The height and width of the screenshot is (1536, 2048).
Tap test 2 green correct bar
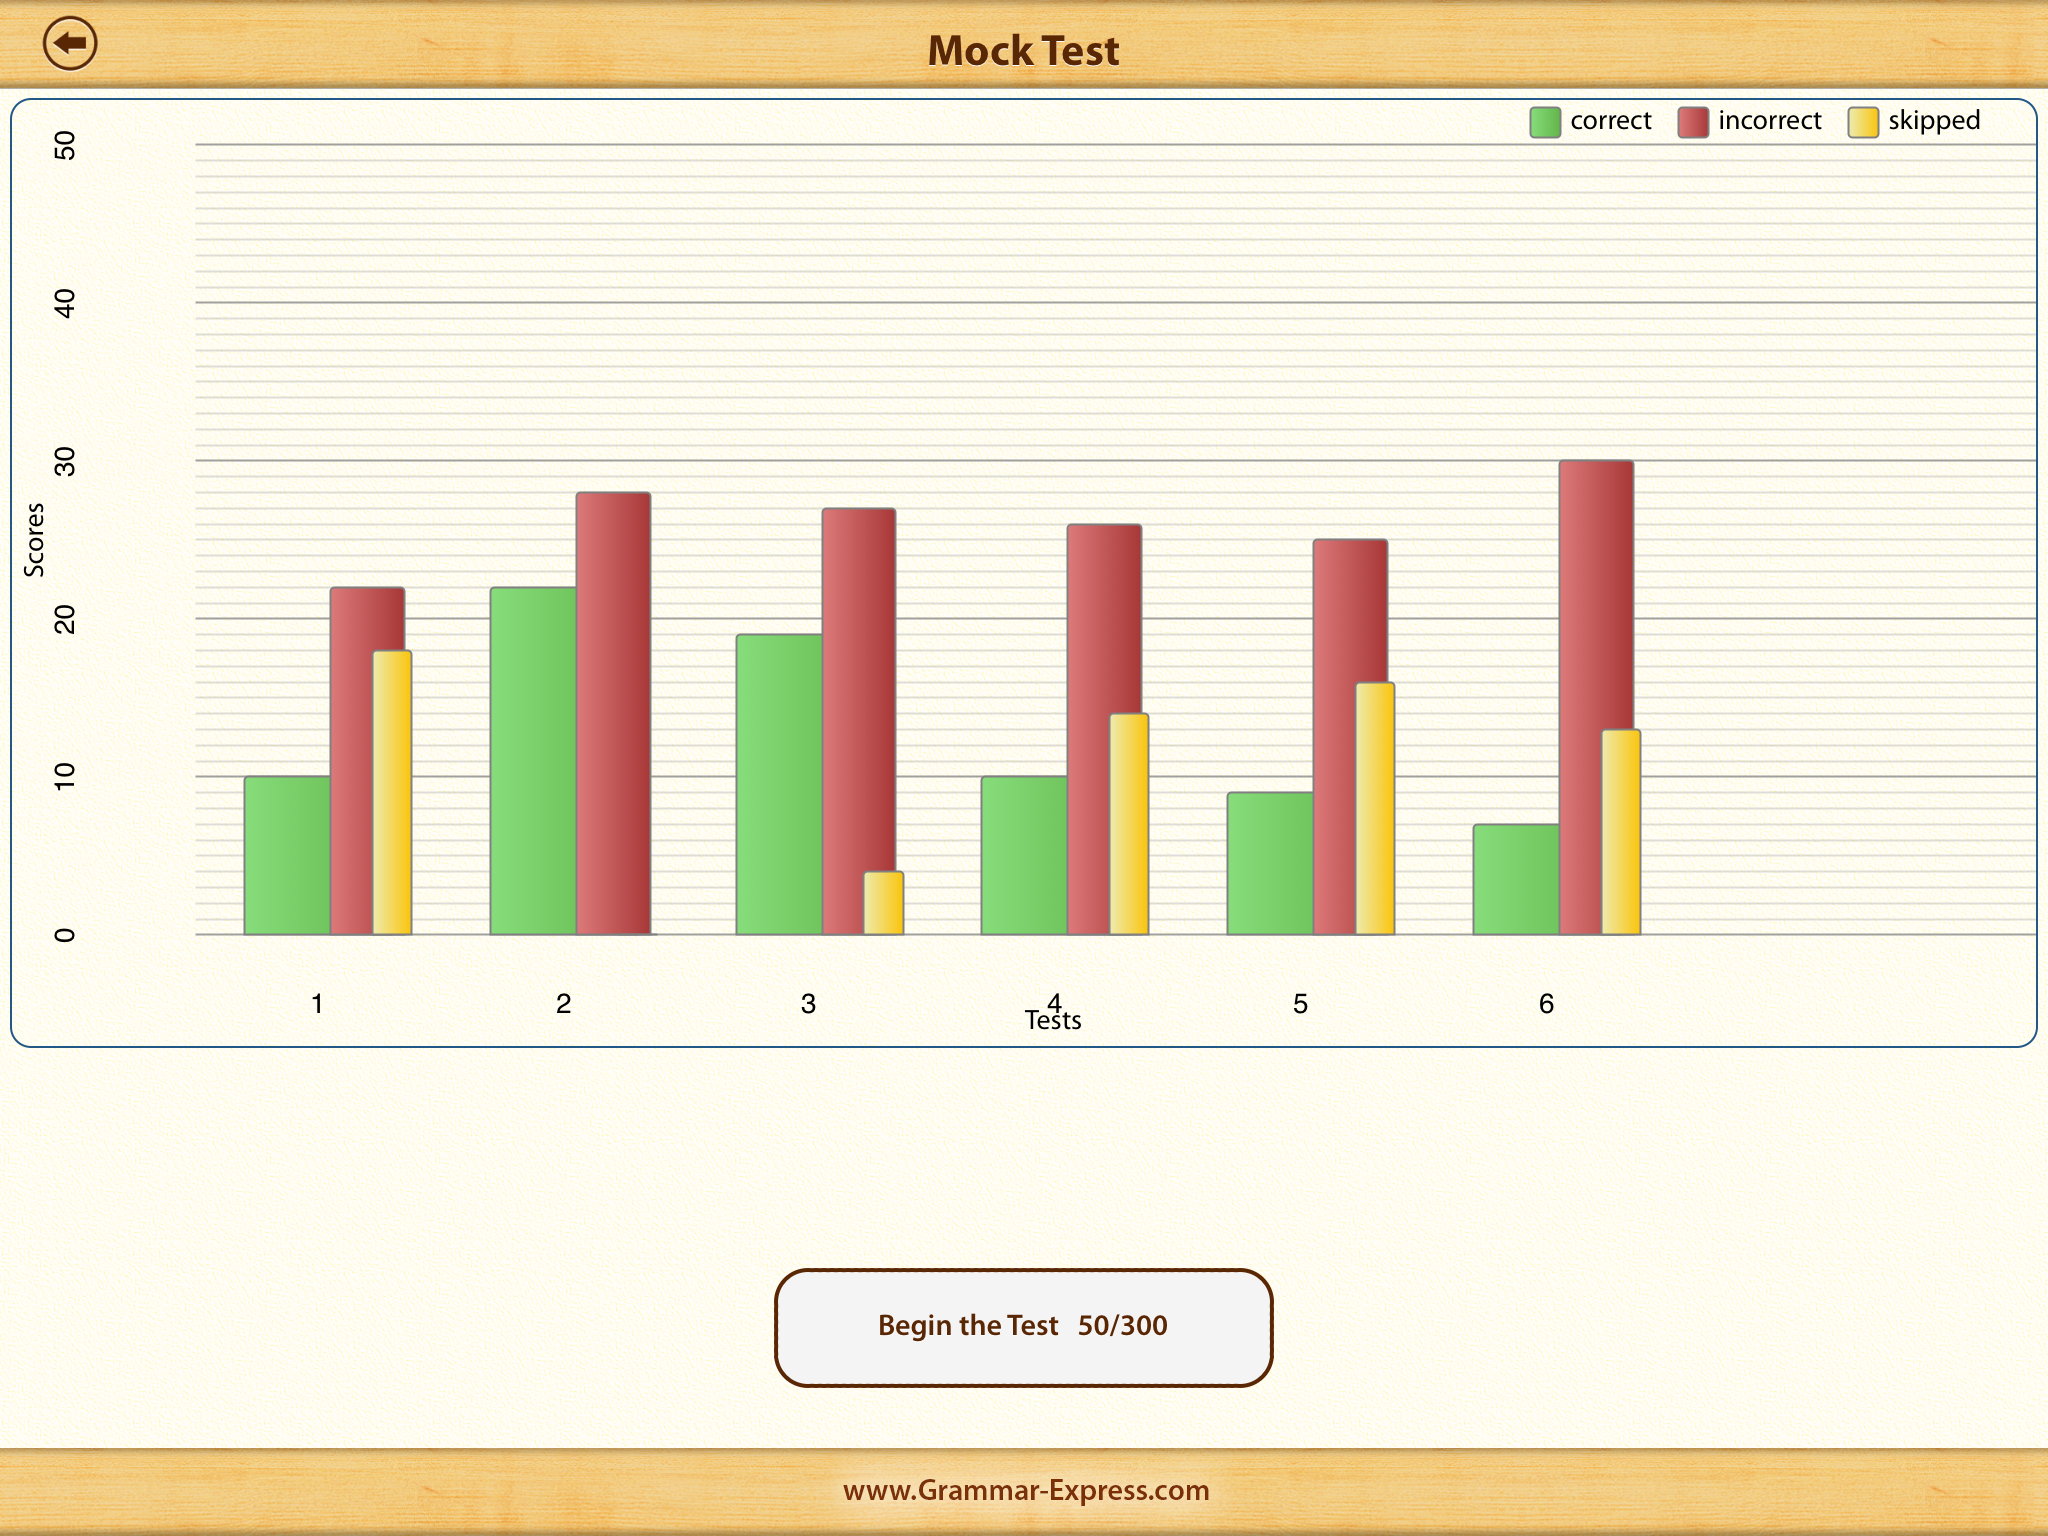tap(533, 760)
